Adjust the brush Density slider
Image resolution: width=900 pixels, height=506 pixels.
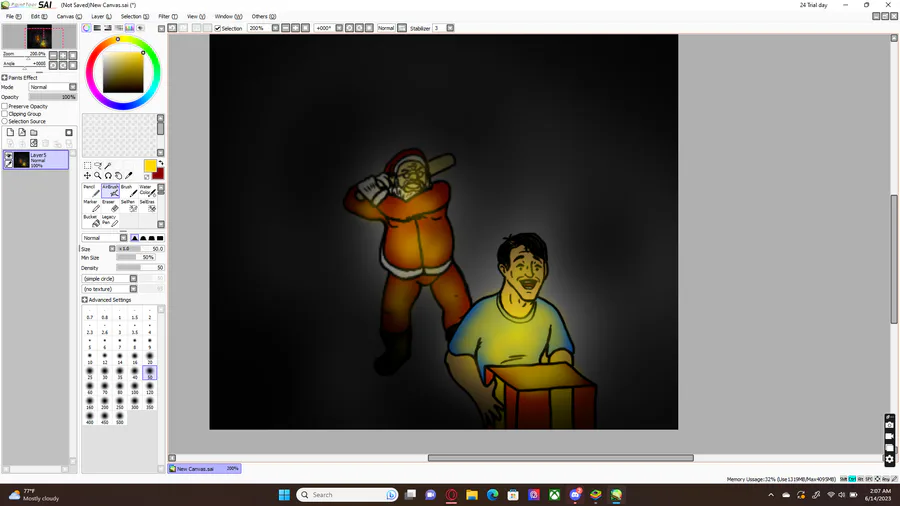pos(140,267)
